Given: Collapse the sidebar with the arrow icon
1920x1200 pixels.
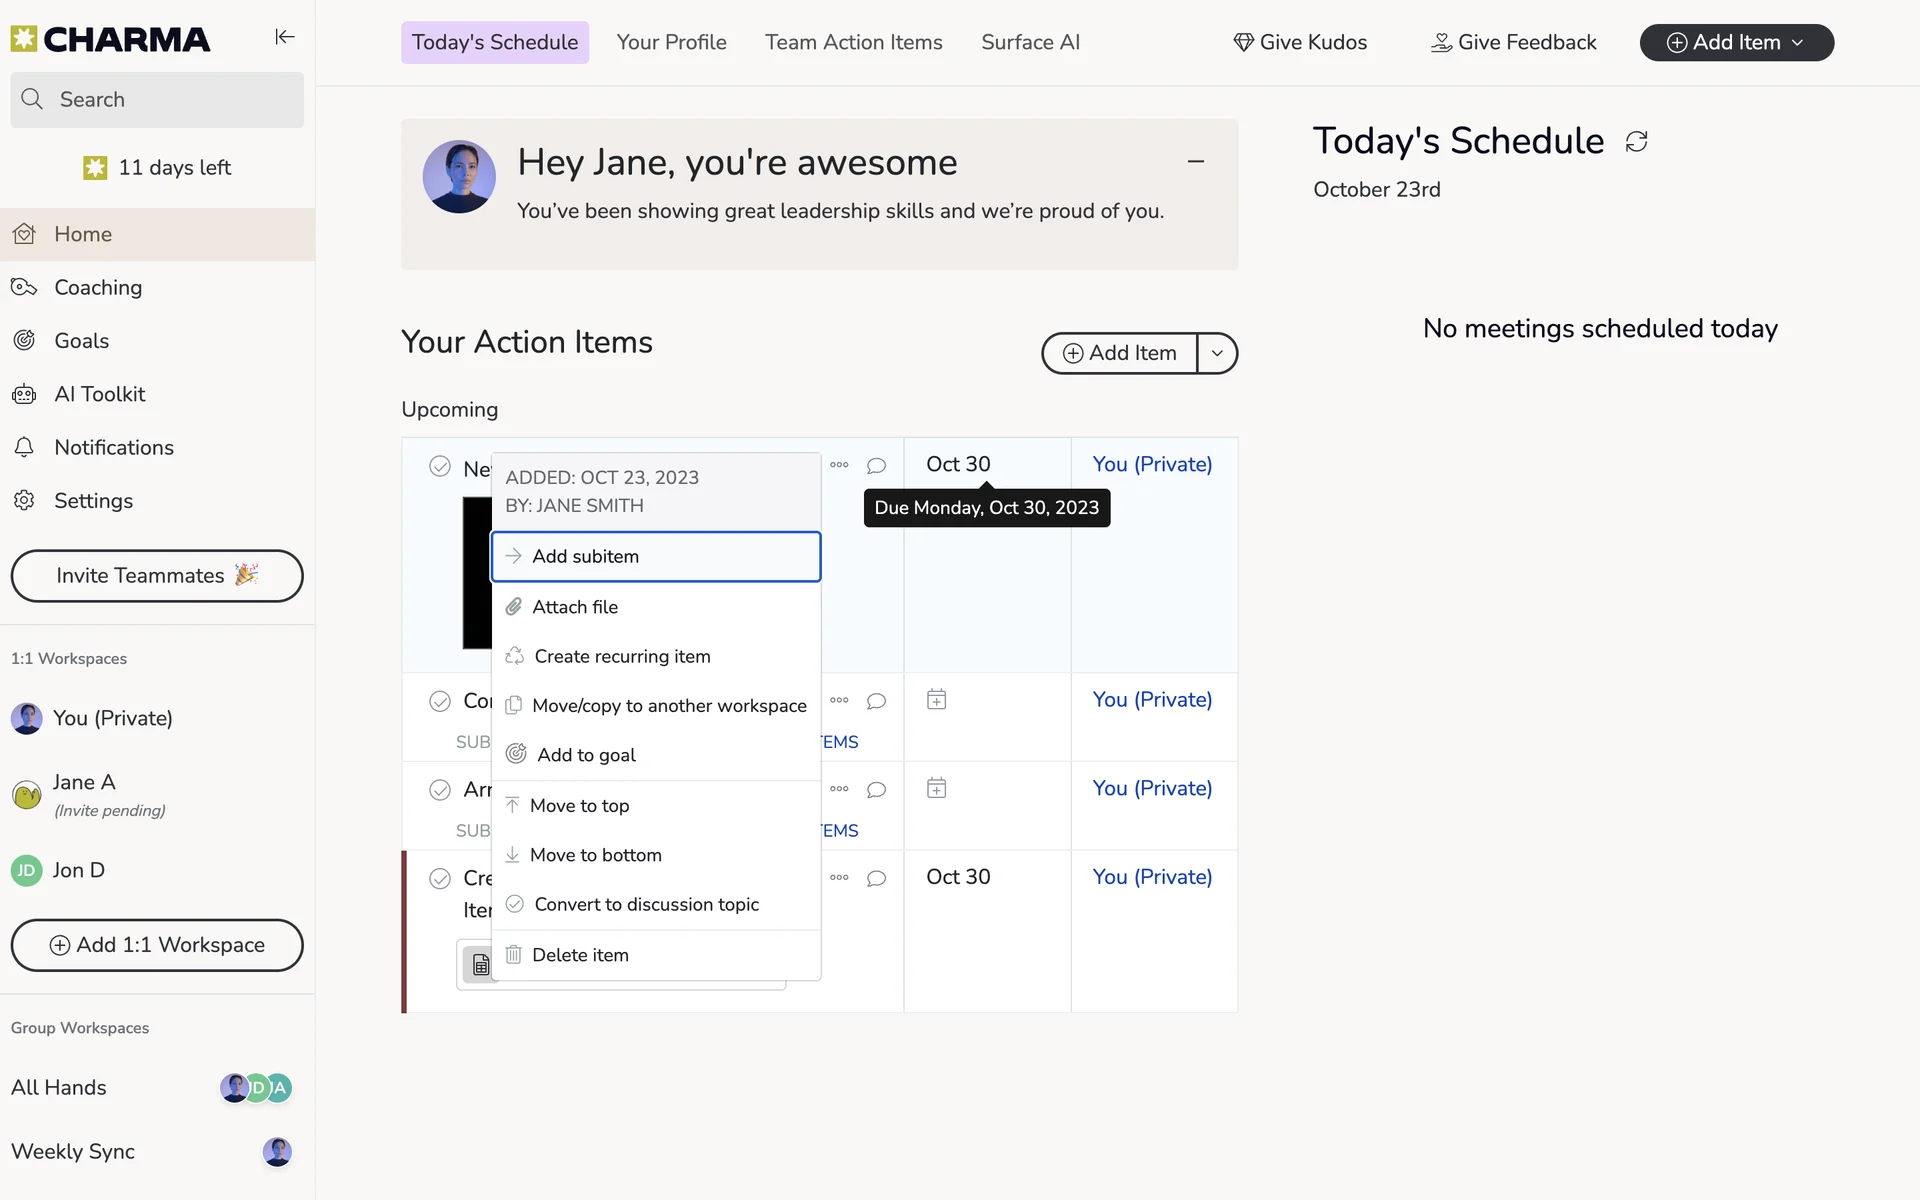Looking at the screenshot, I should [285, 37].
